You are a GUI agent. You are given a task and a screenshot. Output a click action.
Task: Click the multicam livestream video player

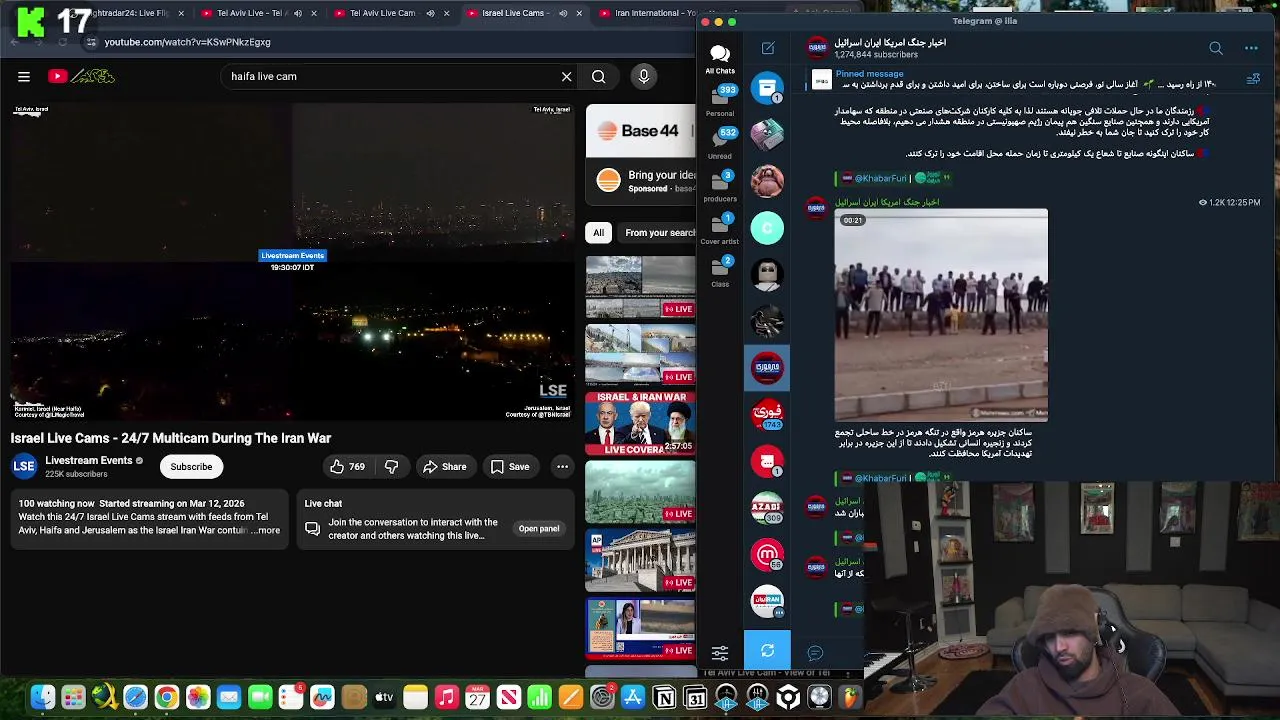point(291,262)
